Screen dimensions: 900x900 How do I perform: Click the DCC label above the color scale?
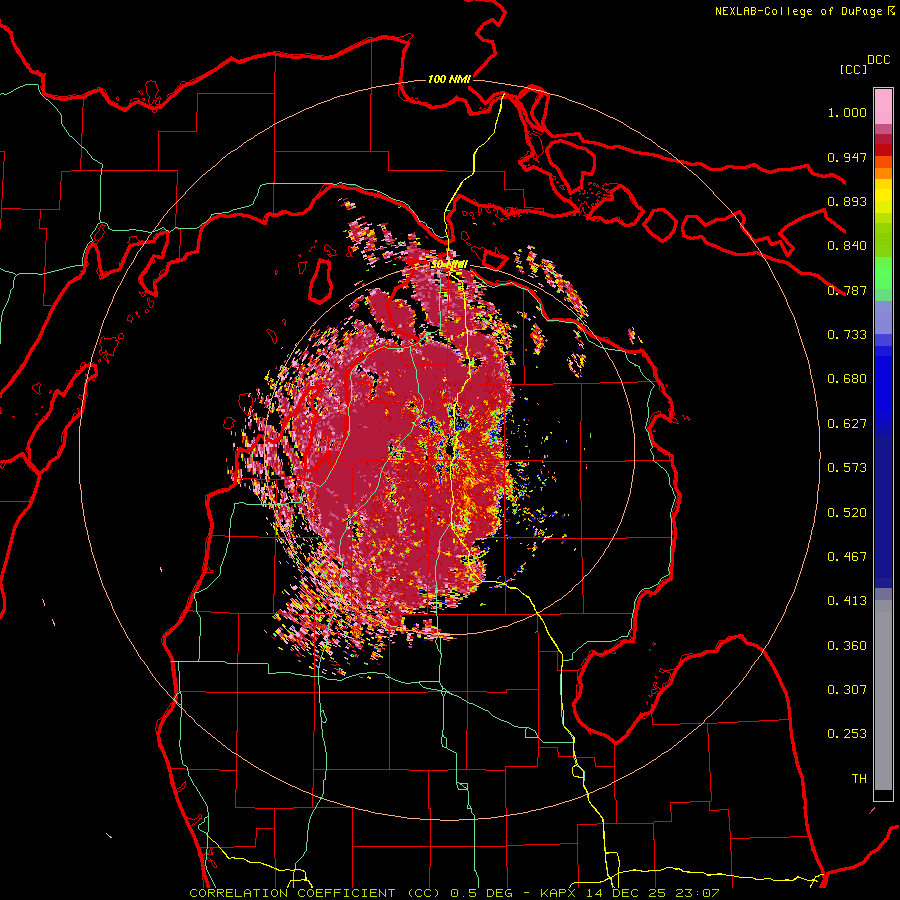click(879, 60)
